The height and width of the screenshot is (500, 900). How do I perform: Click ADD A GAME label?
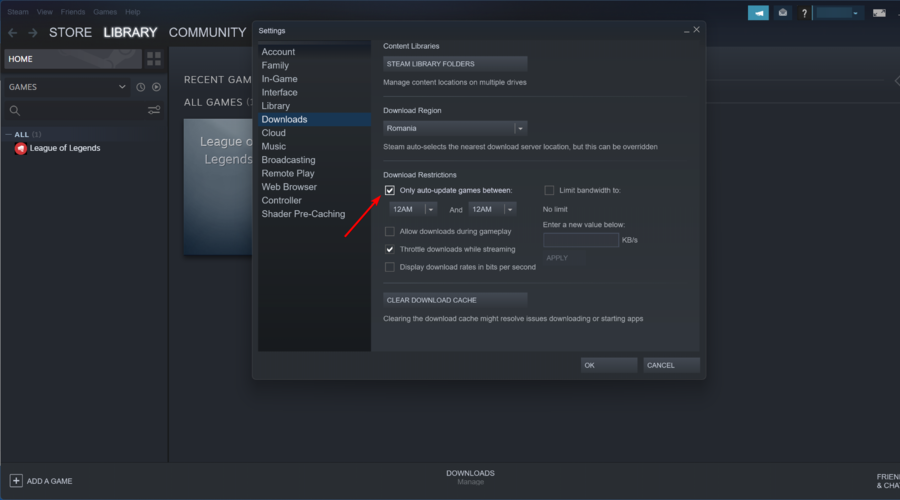click(x=49, y=481)
